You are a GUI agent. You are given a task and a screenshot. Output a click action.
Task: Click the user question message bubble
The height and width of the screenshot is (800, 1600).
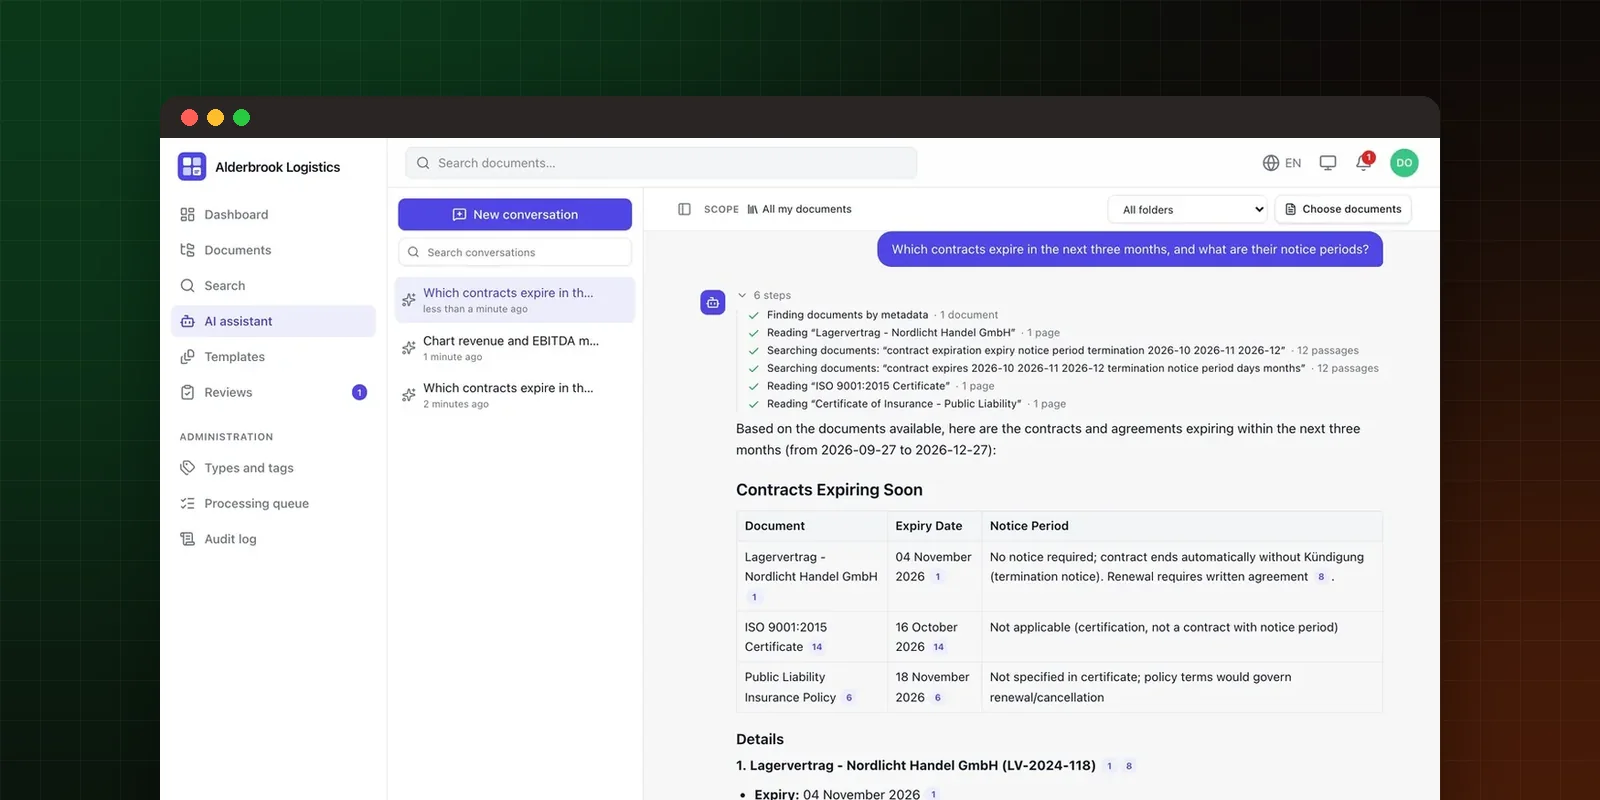coord(1130,249)
